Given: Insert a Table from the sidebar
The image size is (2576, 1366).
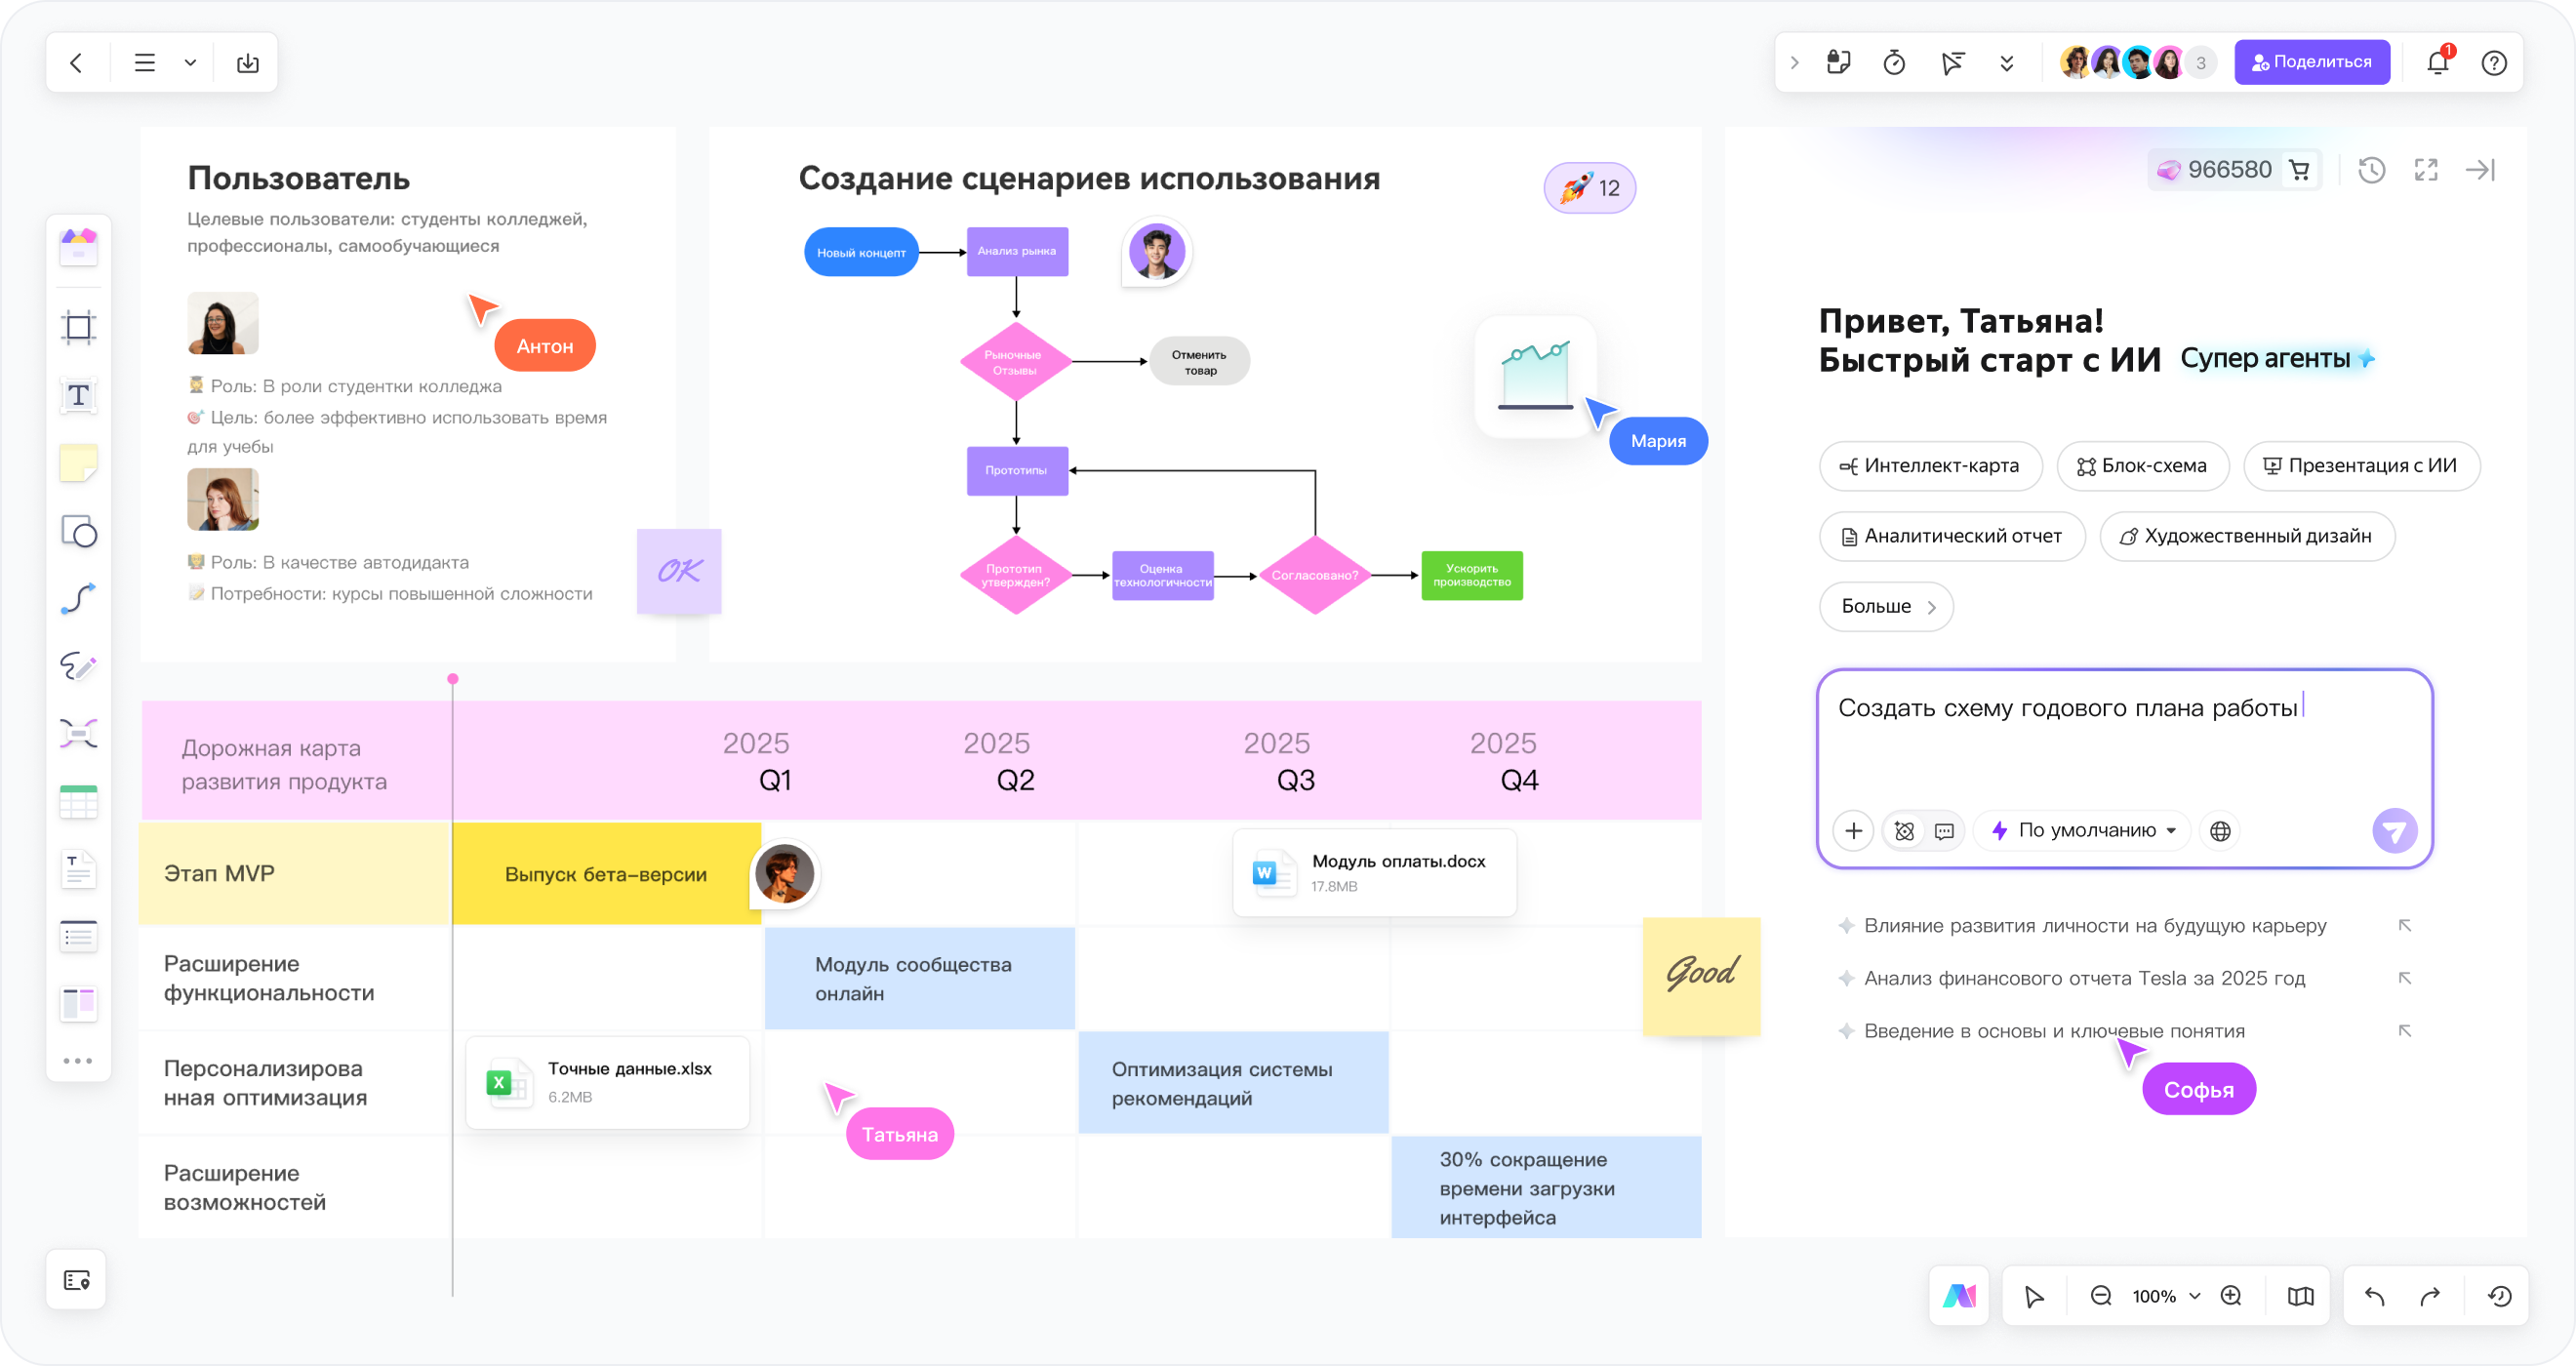Looking at the screenshot, I should tap(78, 802).
